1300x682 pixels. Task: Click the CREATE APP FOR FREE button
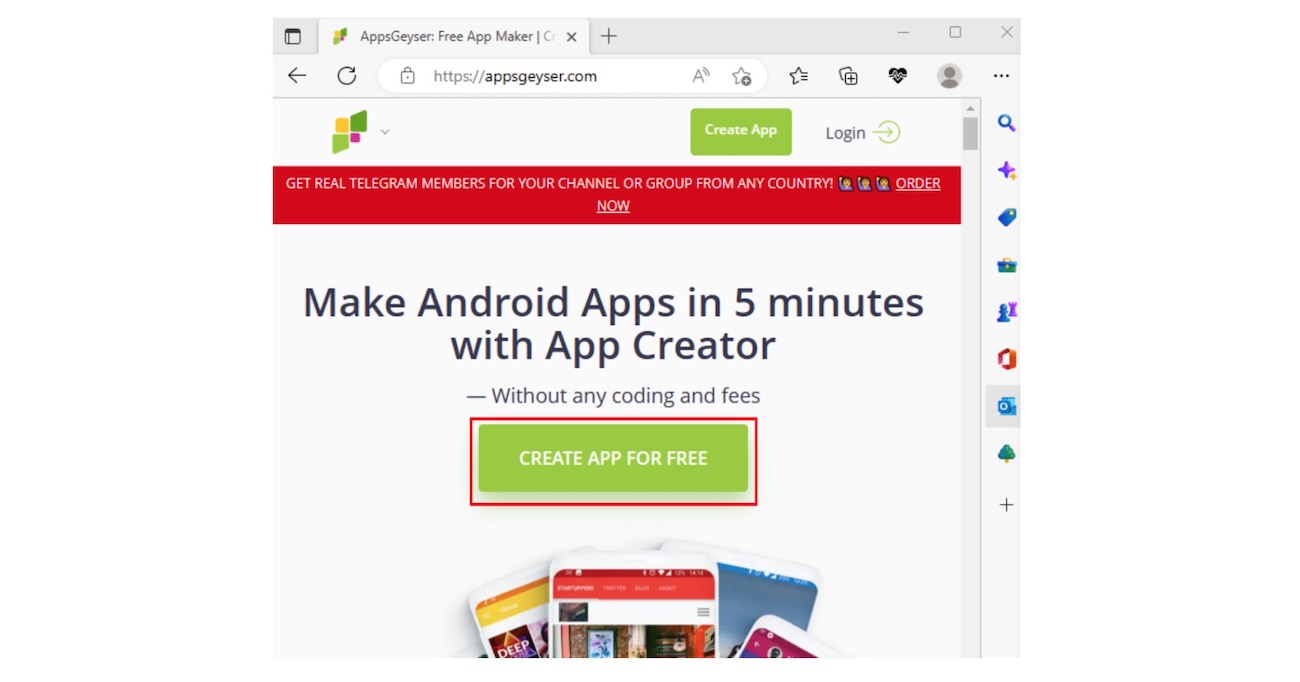[613, 458]
